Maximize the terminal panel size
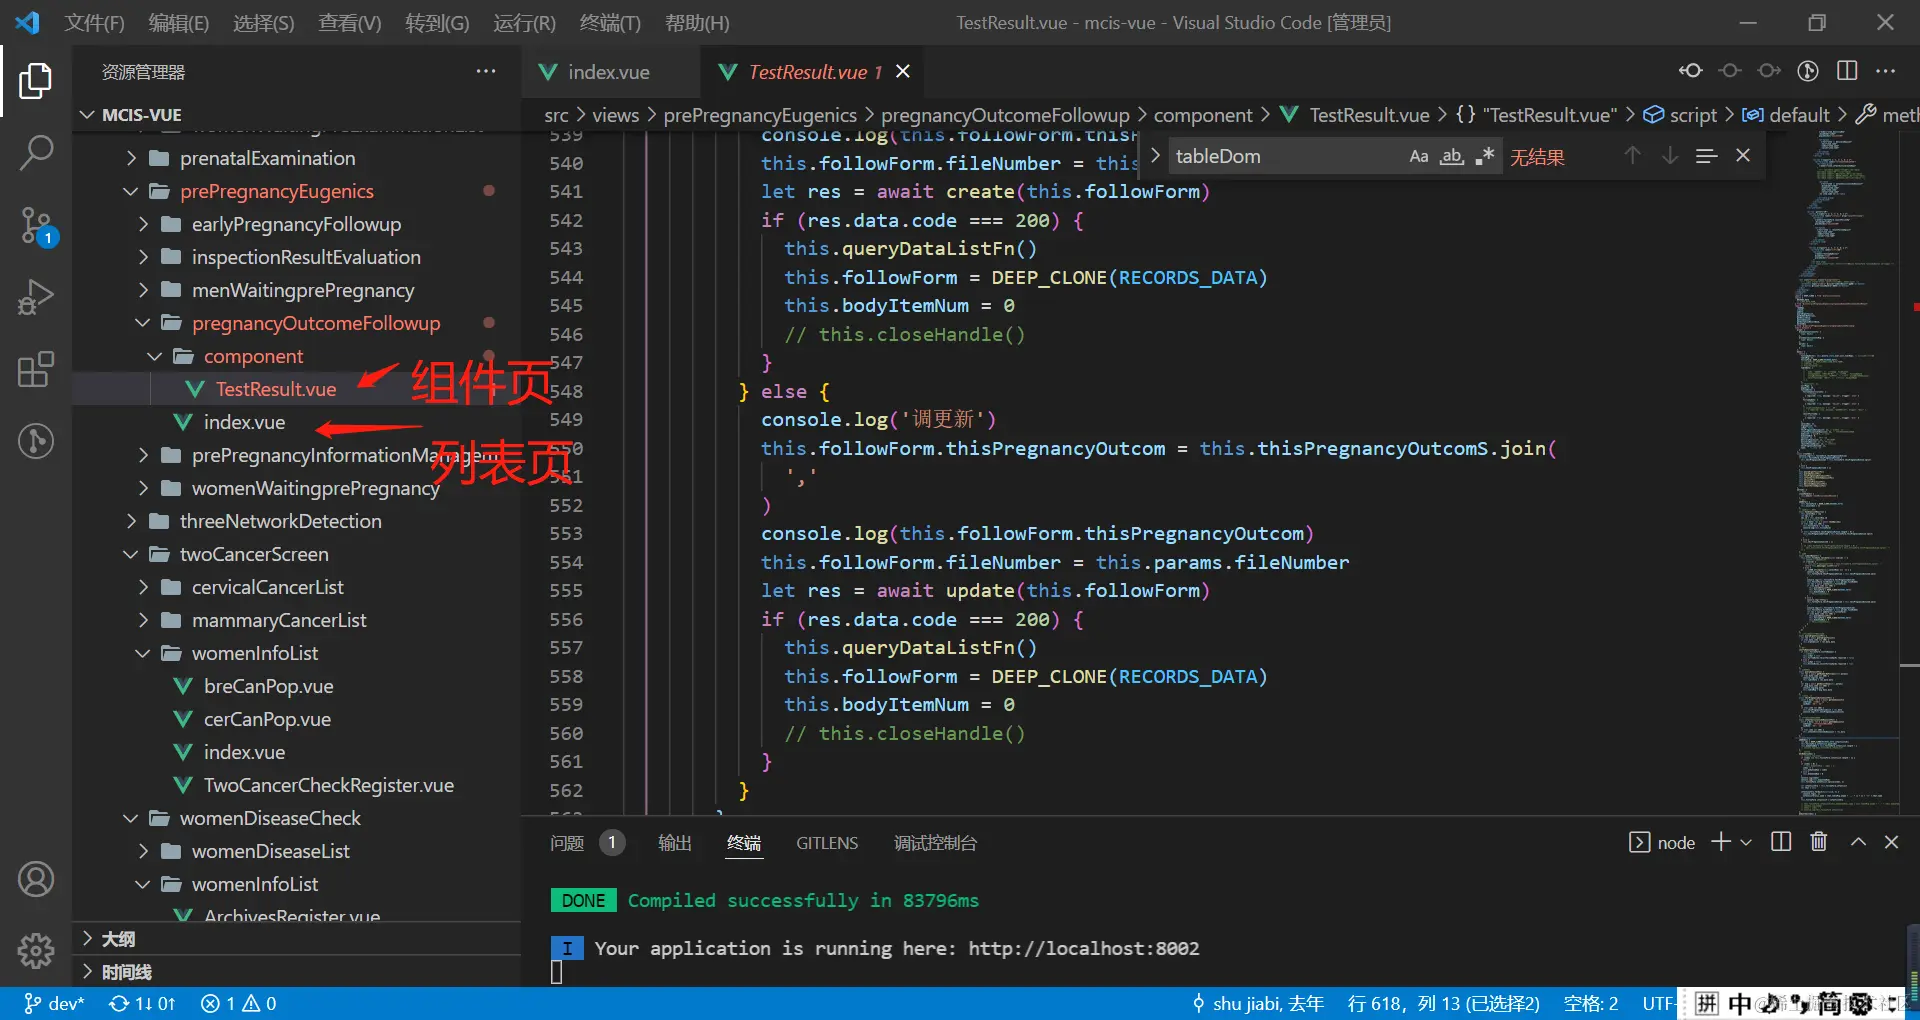 coord(1858,842)
